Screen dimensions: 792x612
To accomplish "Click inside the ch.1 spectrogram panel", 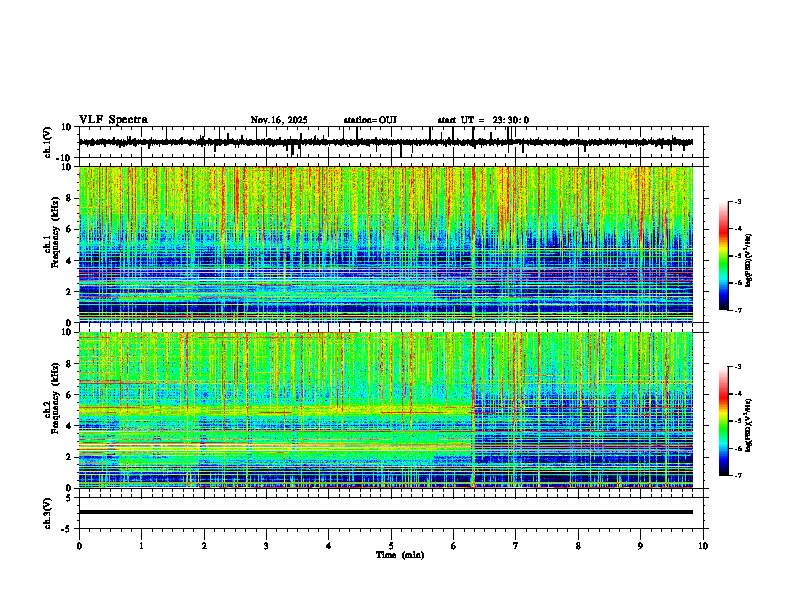I will click(x=386, y=244).
